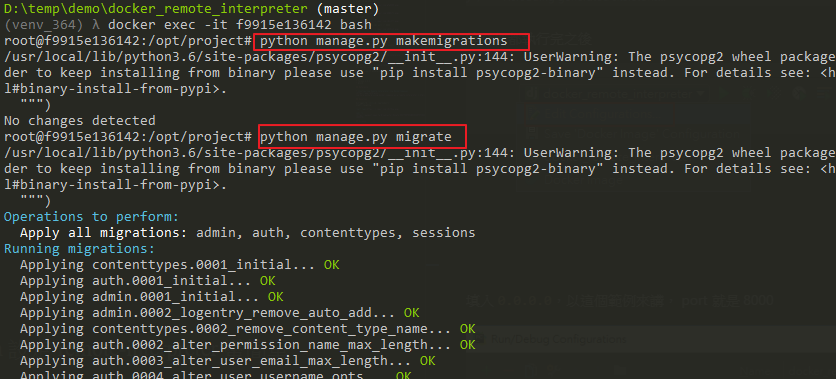Click the python manage.py migrate command text
836x379 pixels.
[356, 137]
